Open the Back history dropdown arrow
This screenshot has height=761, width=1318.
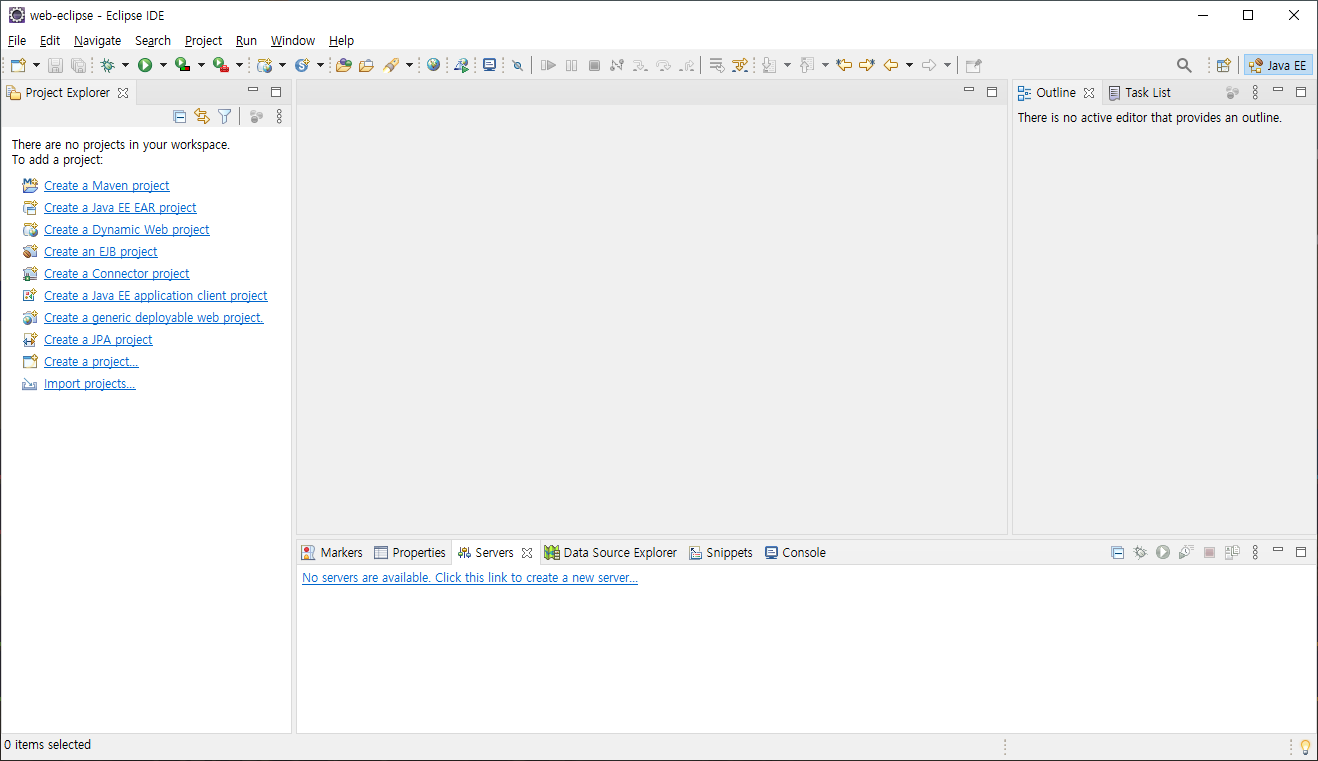click(909, 65)
